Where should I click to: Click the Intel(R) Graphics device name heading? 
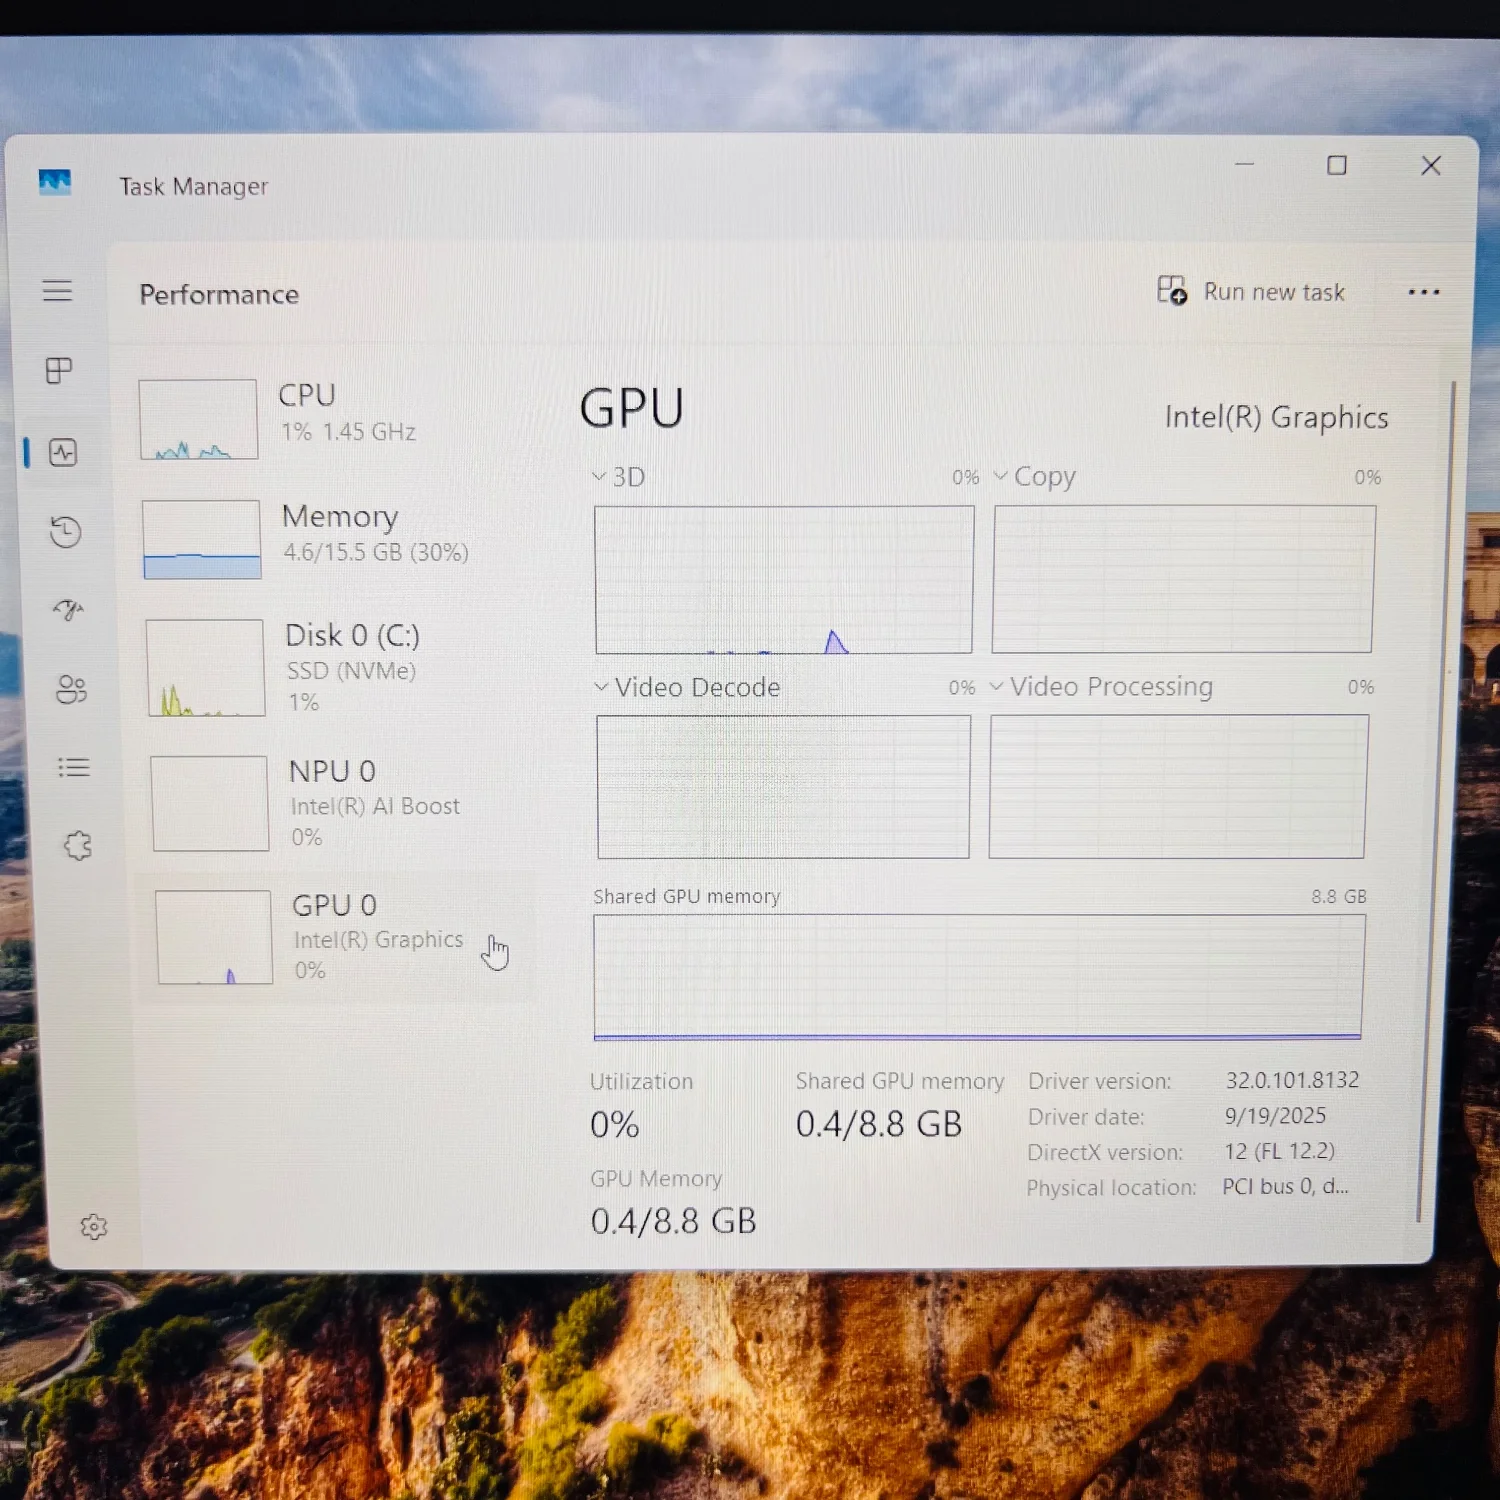coord(1276,417)
